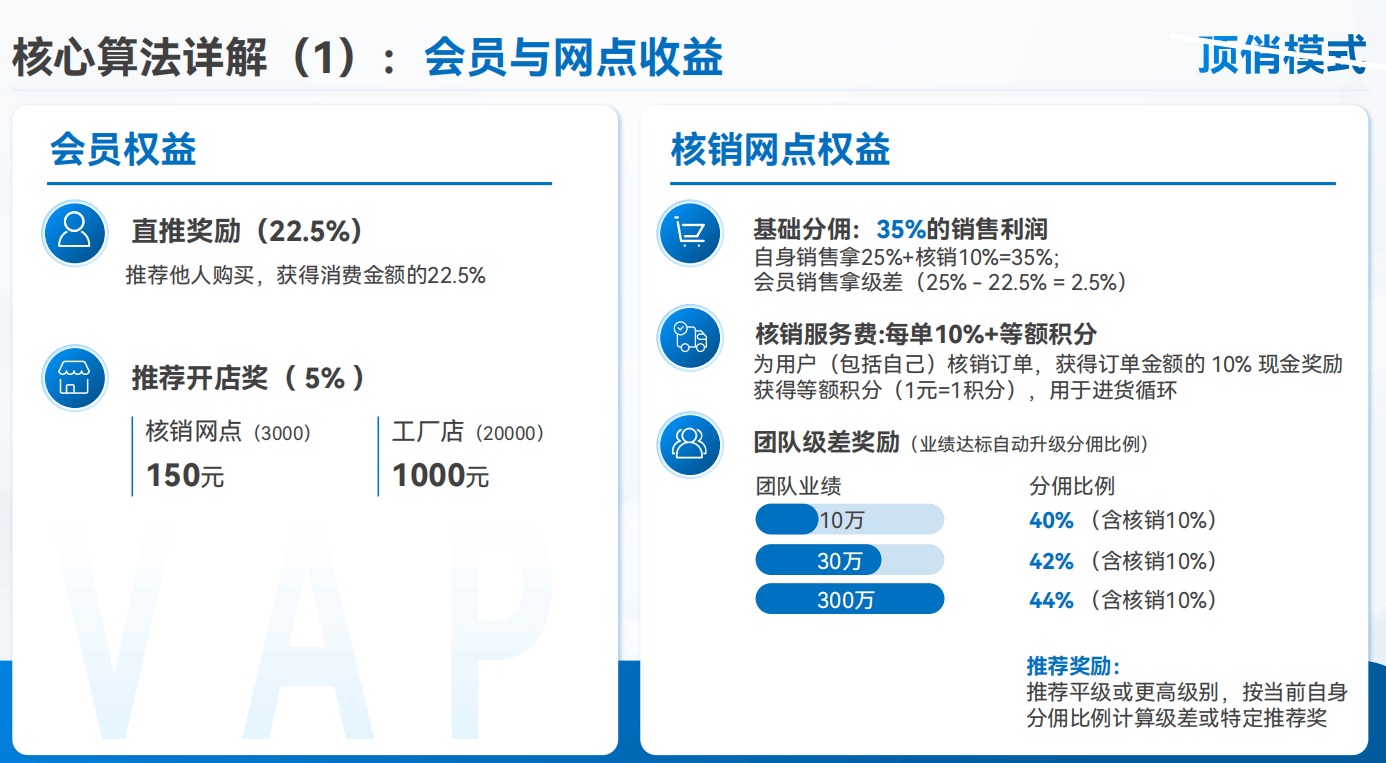Click the person icon beside 直推奖励
The height and width of the screenshot is (763, 1386).
[75, 232]
